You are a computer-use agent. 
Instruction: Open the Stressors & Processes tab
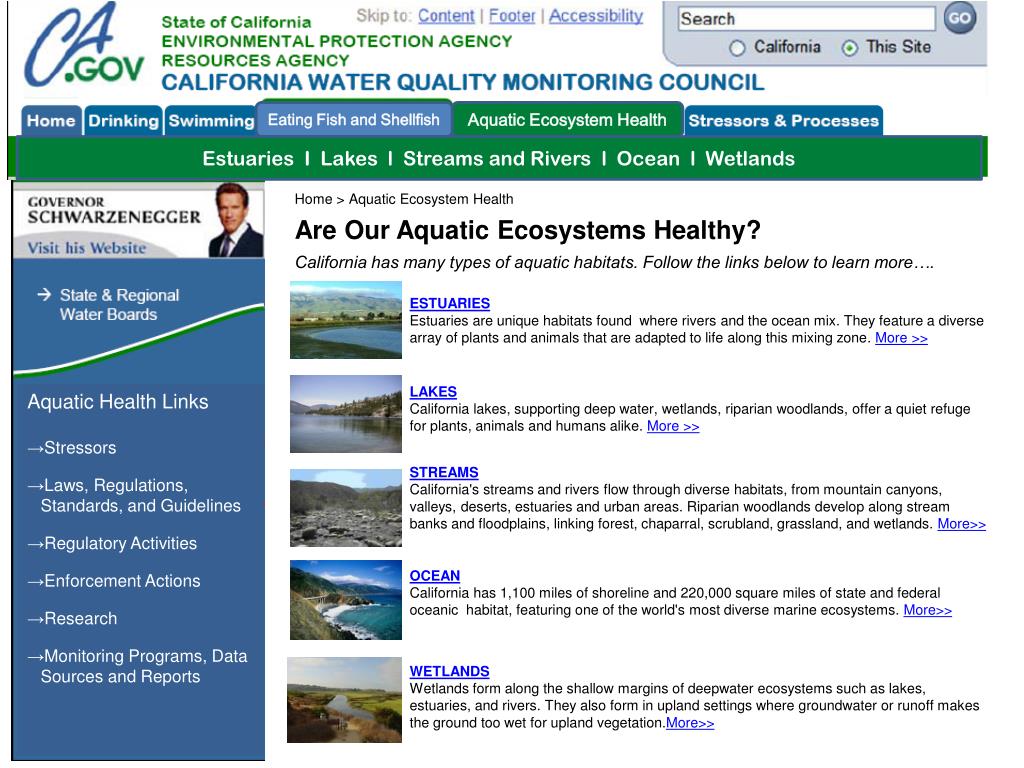click(784, 121)
